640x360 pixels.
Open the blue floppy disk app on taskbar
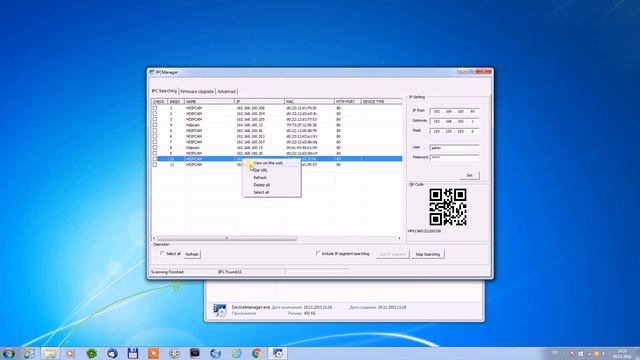pyautogui.click(x=133, y=353)
